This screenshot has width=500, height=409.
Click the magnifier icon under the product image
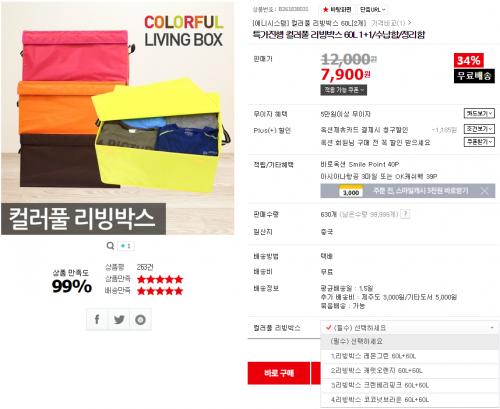(x=110, y=246)
